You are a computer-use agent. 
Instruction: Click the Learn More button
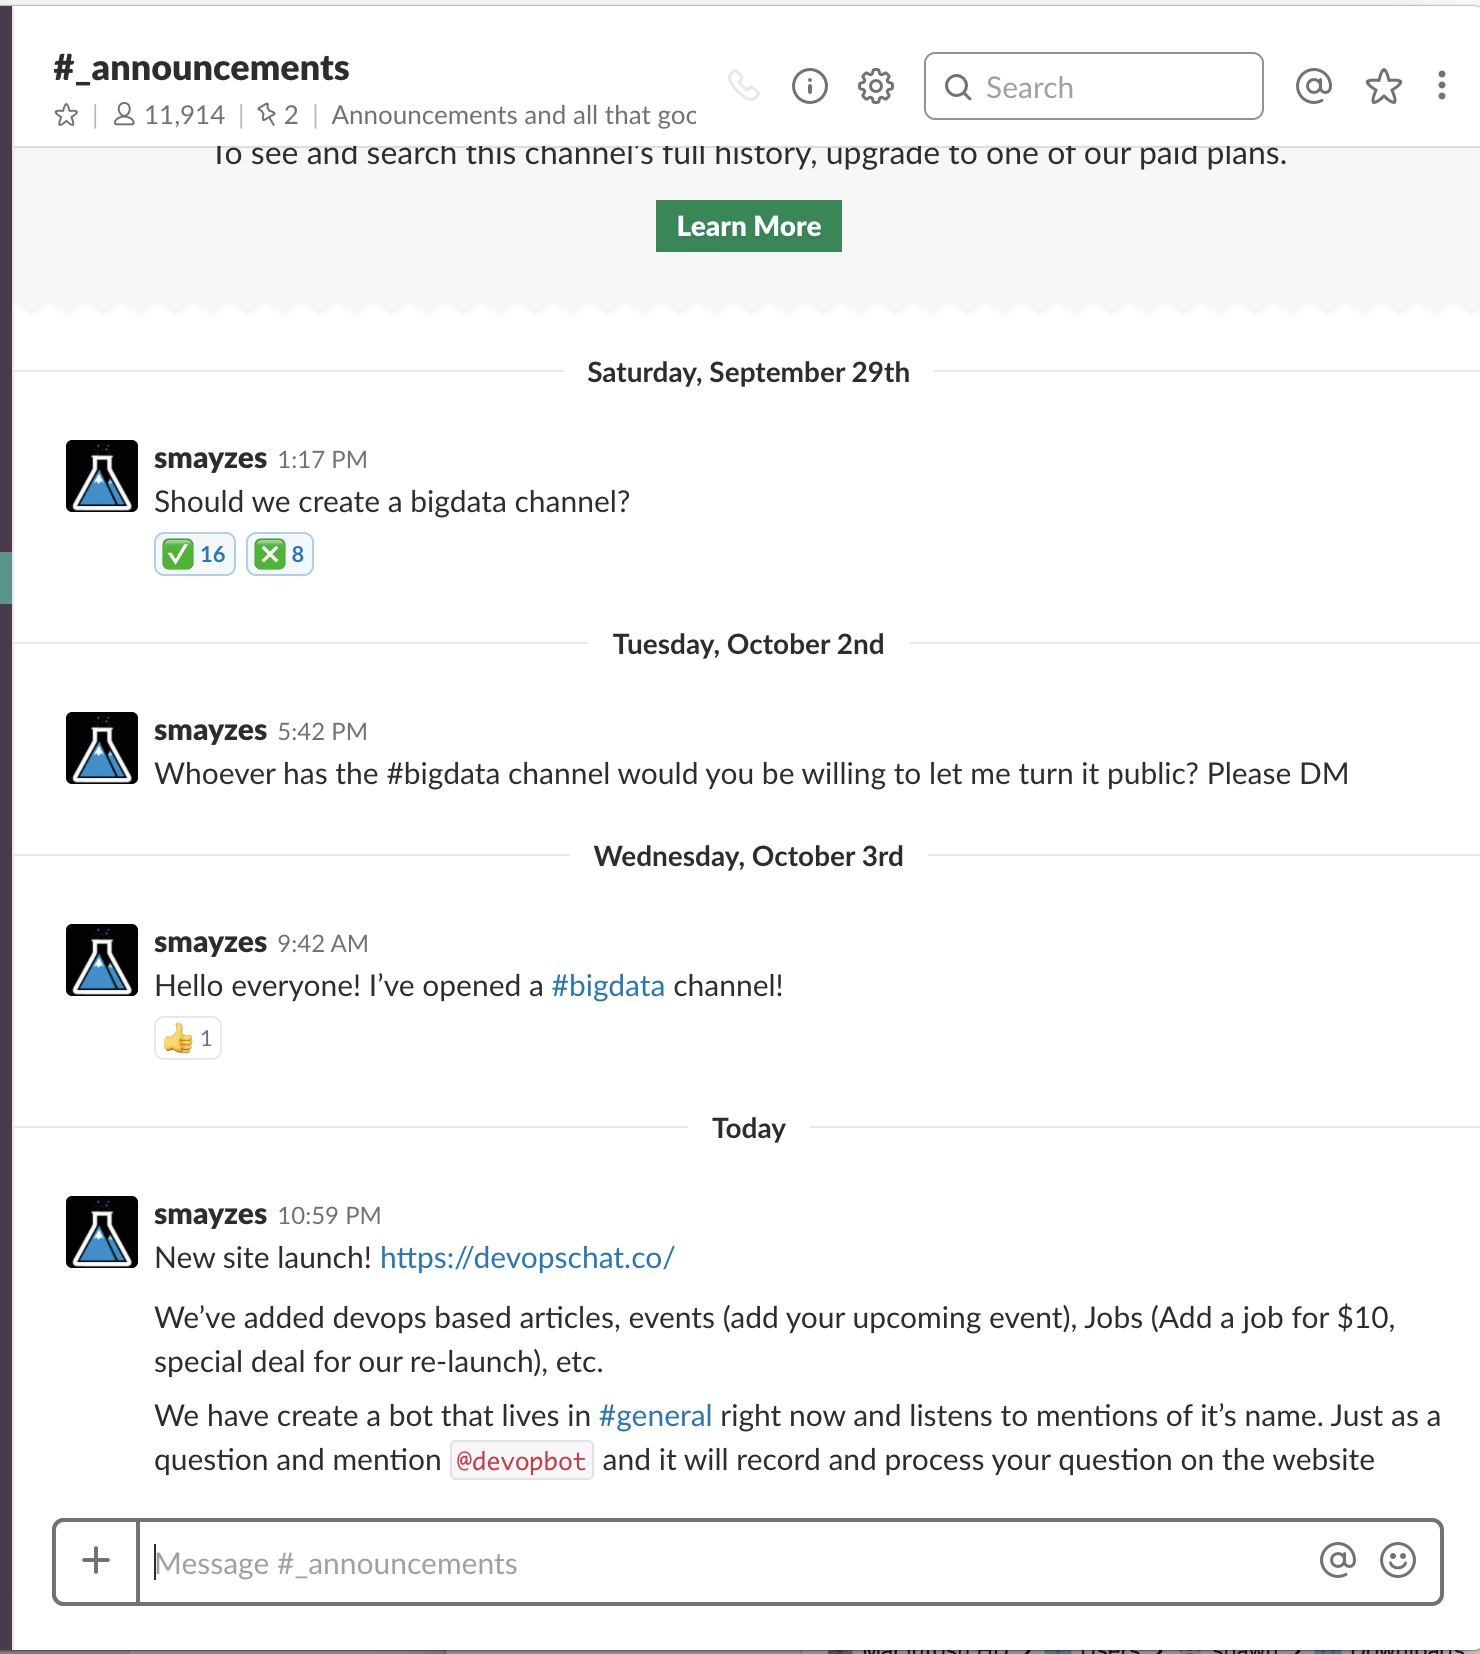click(747, 225)
